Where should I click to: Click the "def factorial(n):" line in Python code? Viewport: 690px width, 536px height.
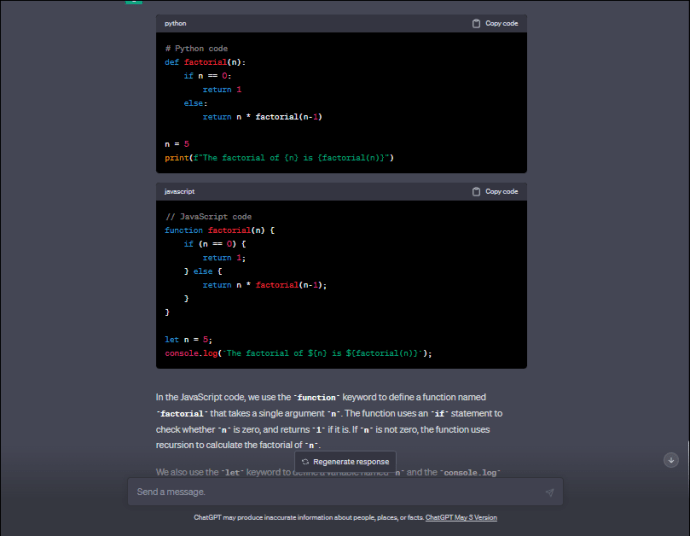coord(205,62)
